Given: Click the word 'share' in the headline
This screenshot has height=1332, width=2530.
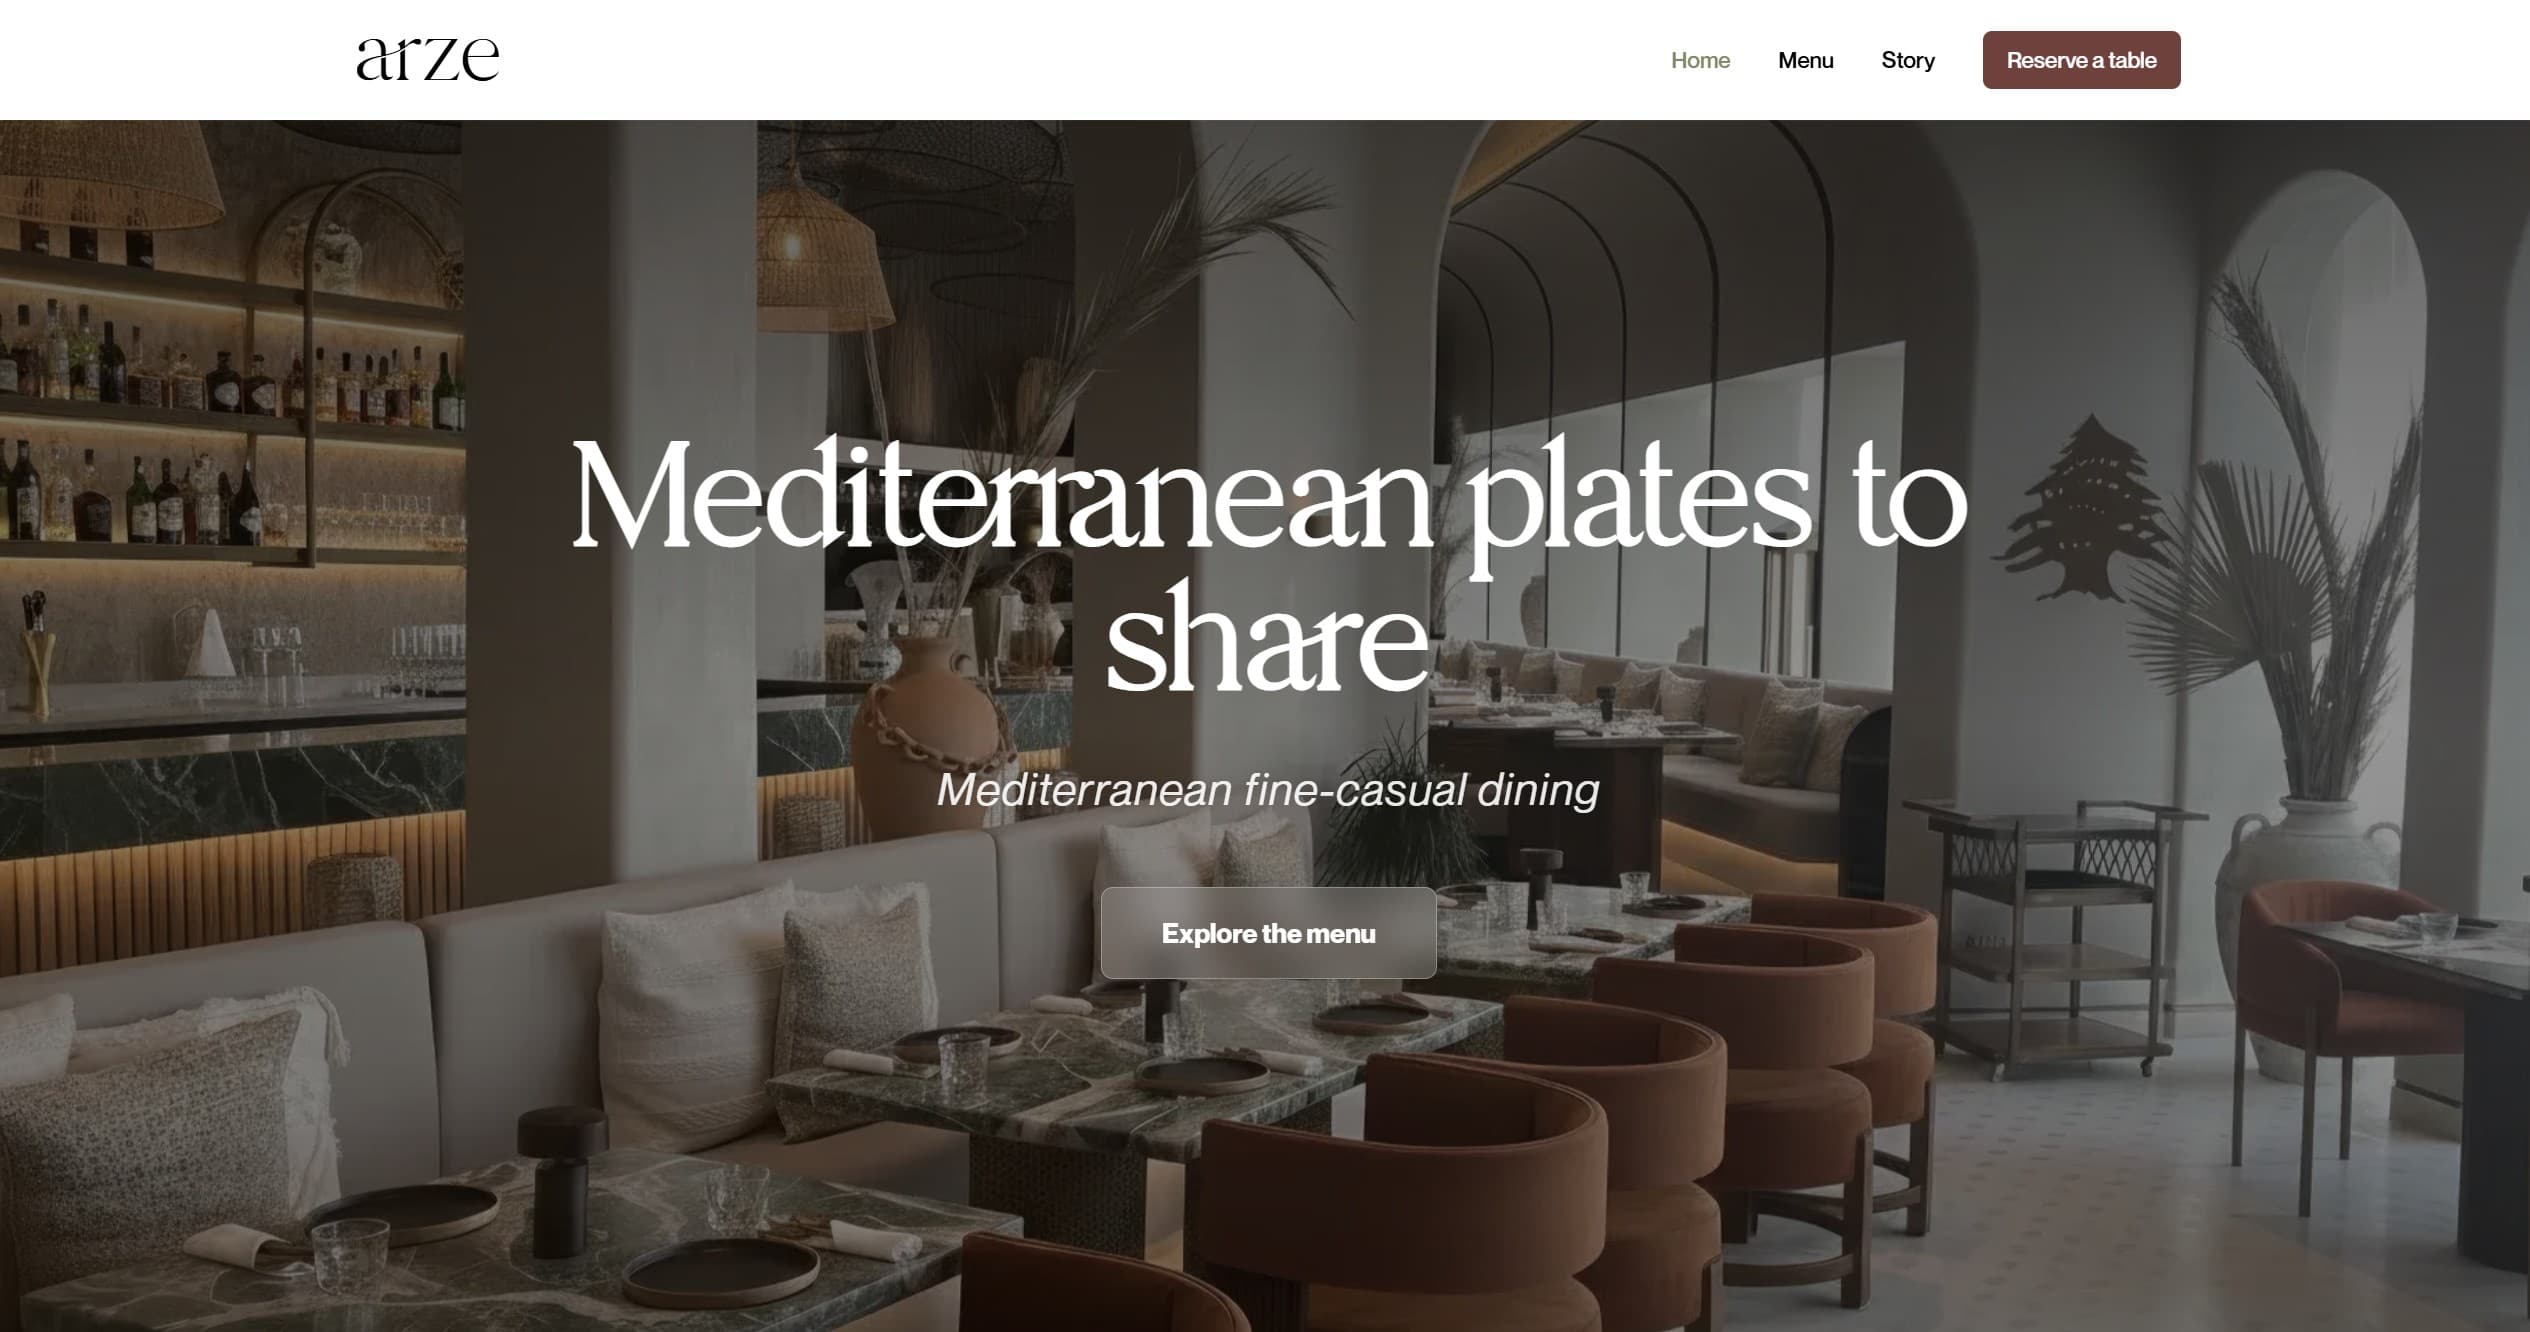Looking at the screenshot, I should coord(1268,640).
